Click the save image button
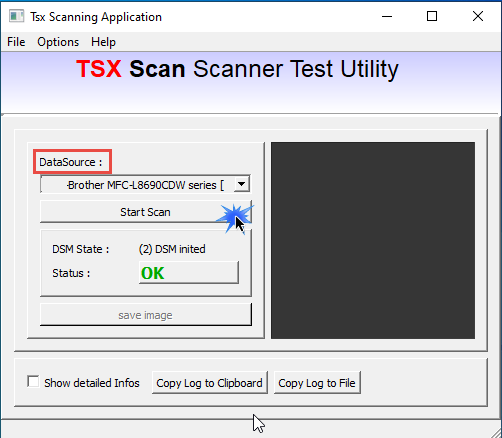The height and width of the screenshot is (438, 502). [x=146, y=315]
